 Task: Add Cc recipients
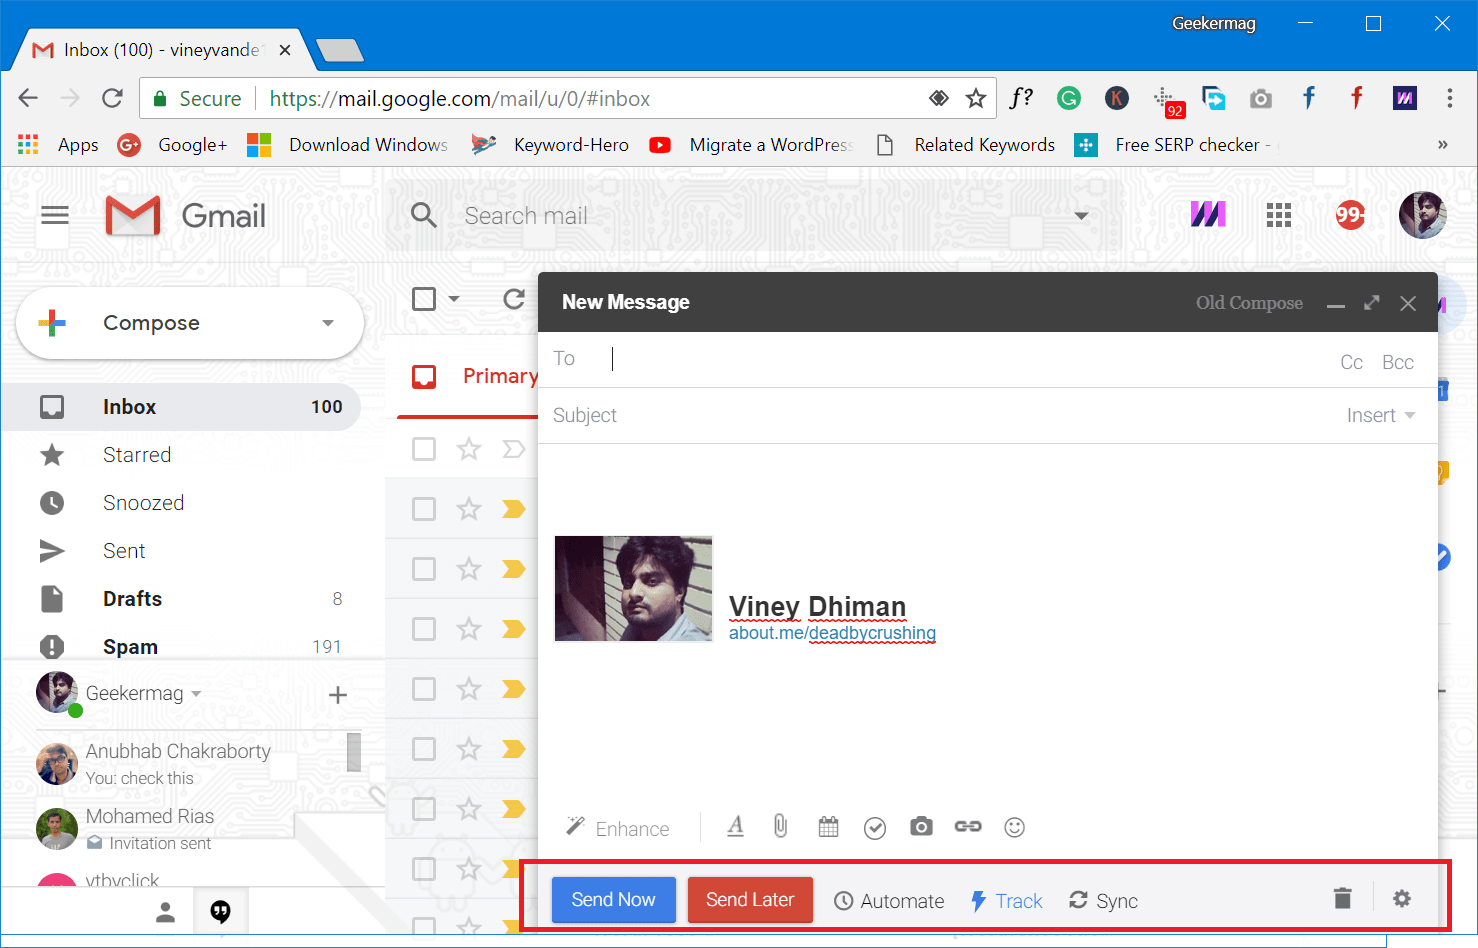pos(1352,362)
